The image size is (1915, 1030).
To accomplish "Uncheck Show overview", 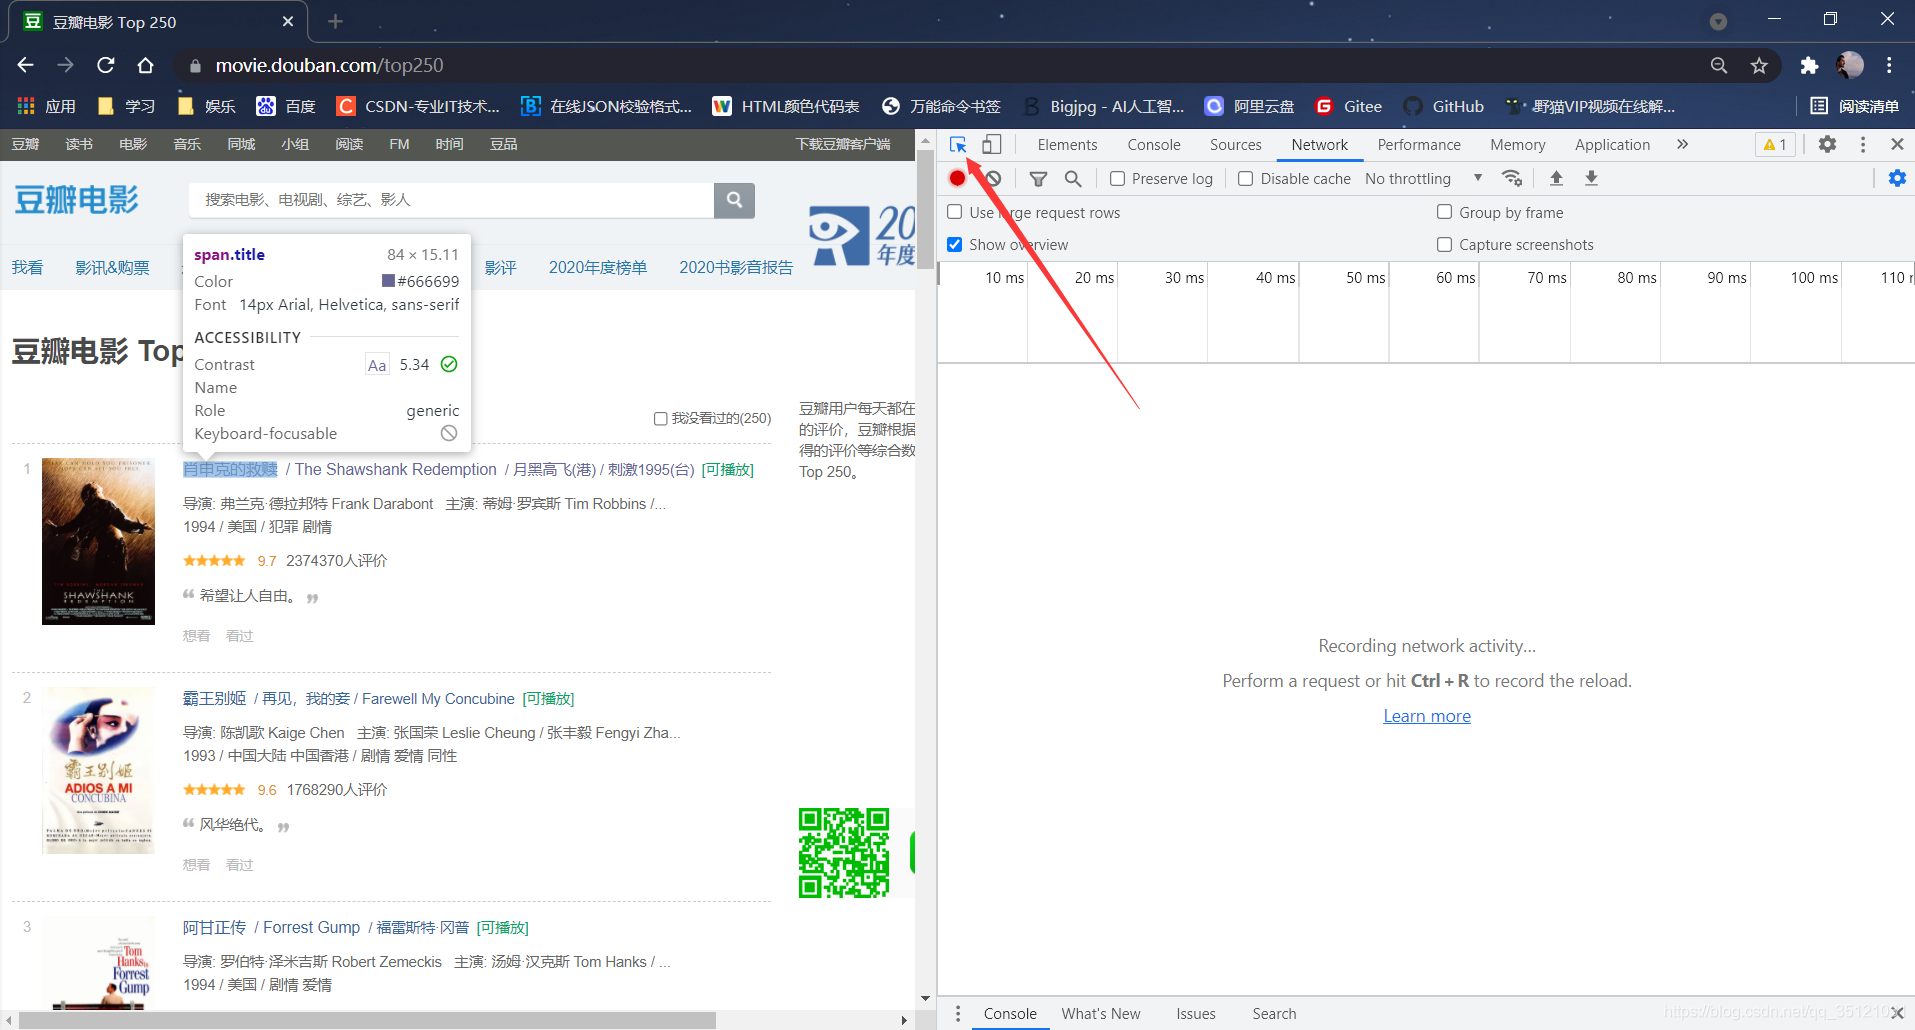I will pos(955,244).
